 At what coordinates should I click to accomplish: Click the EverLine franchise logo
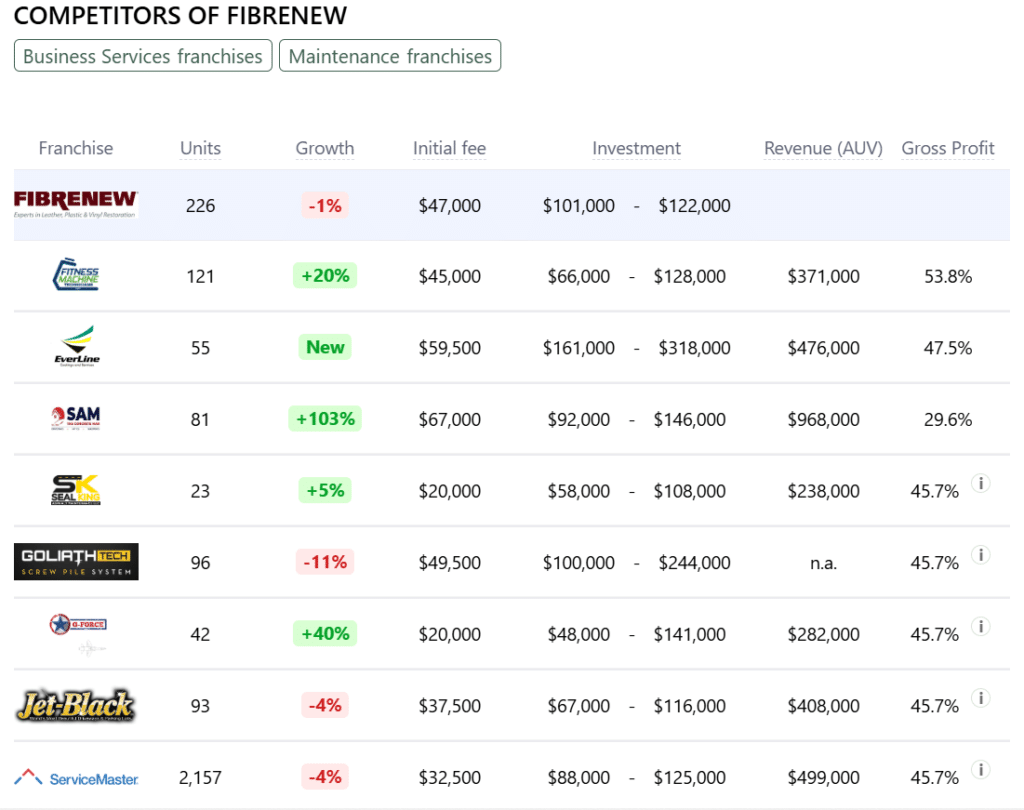click(x=76, y=346)
